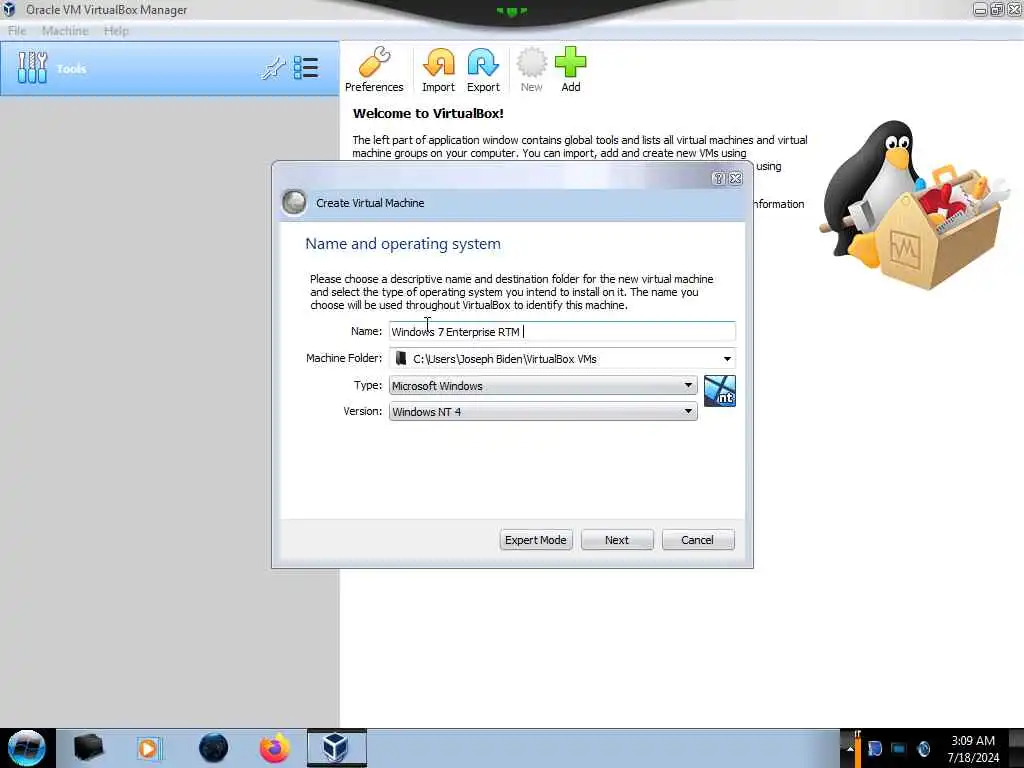The width and height of the screenshot is (1024, 768).
Task: Click the VirtualBox taskbar button
Action: (336, 748)
